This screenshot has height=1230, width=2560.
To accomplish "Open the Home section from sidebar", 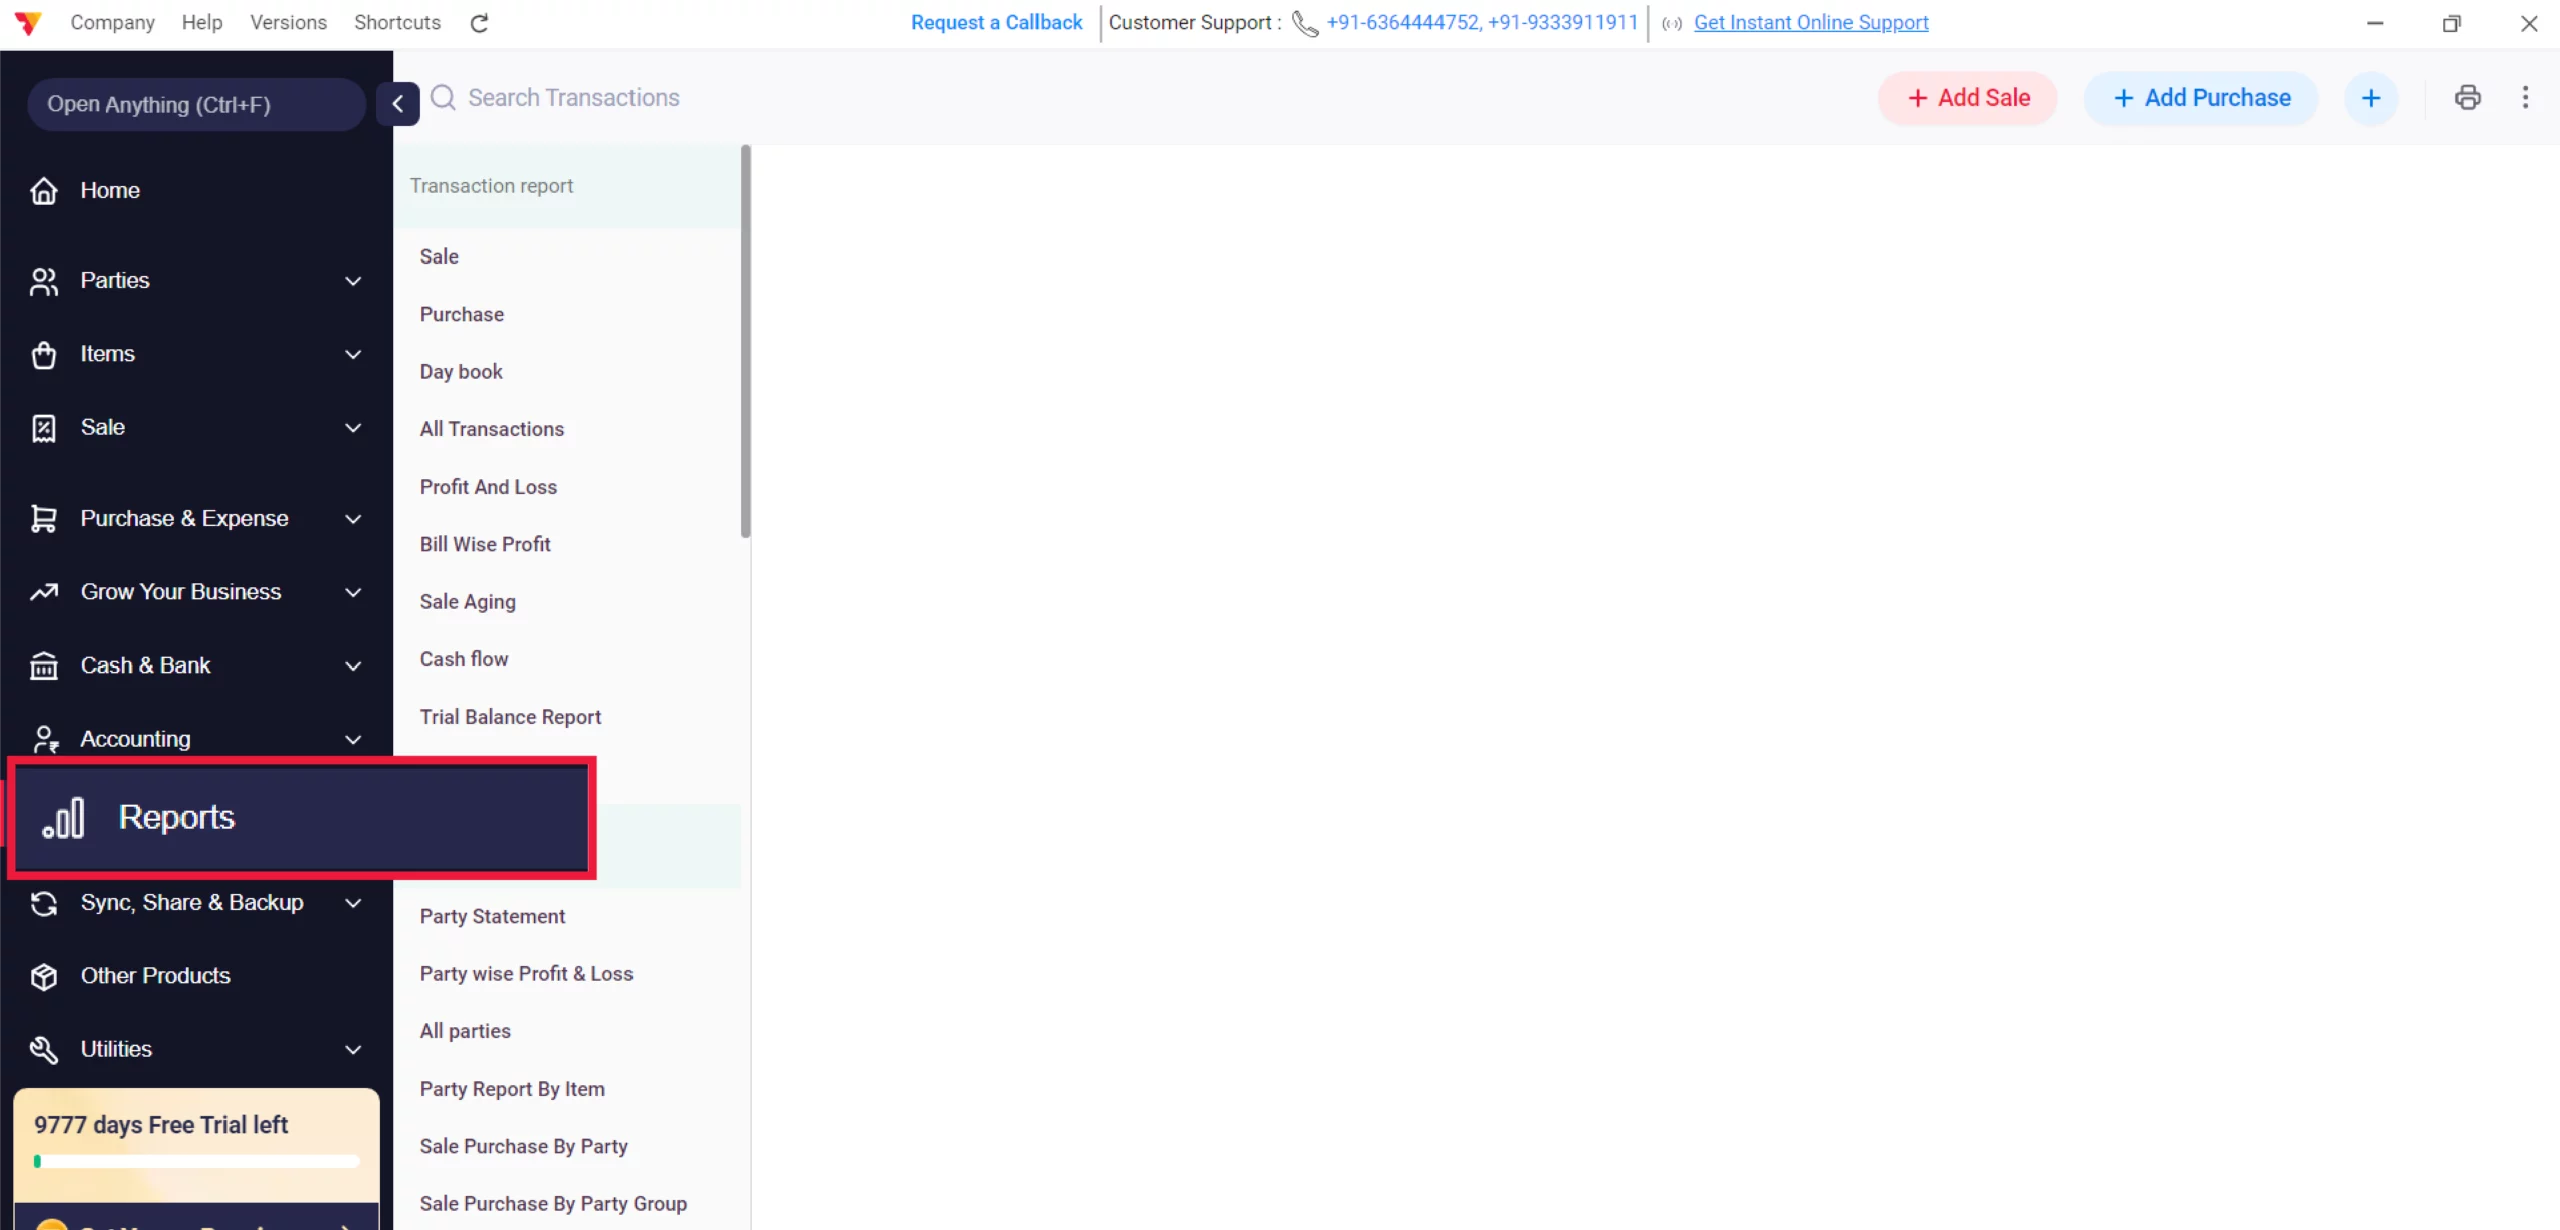I will point(44,190).
